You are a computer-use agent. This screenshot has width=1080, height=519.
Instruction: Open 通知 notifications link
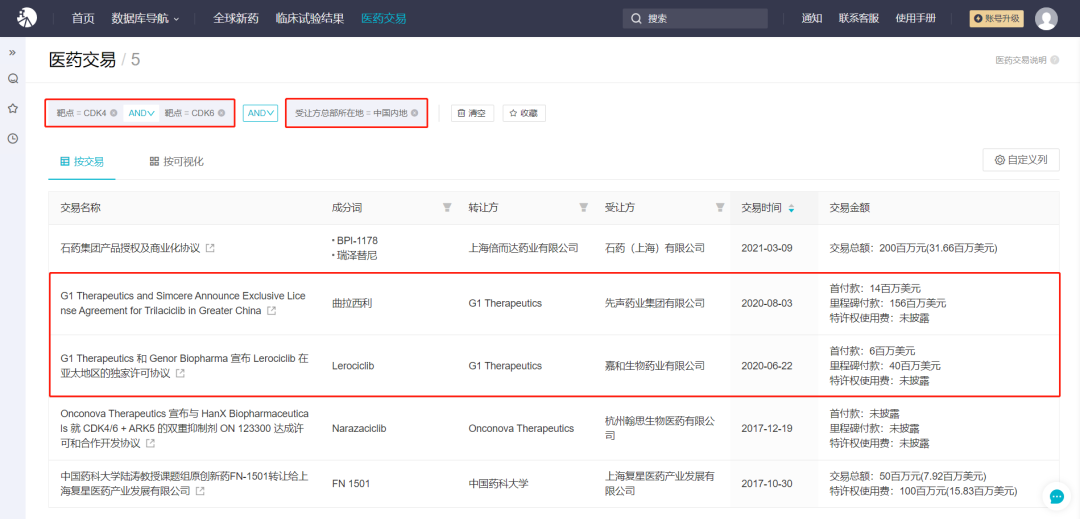(812, 19)
